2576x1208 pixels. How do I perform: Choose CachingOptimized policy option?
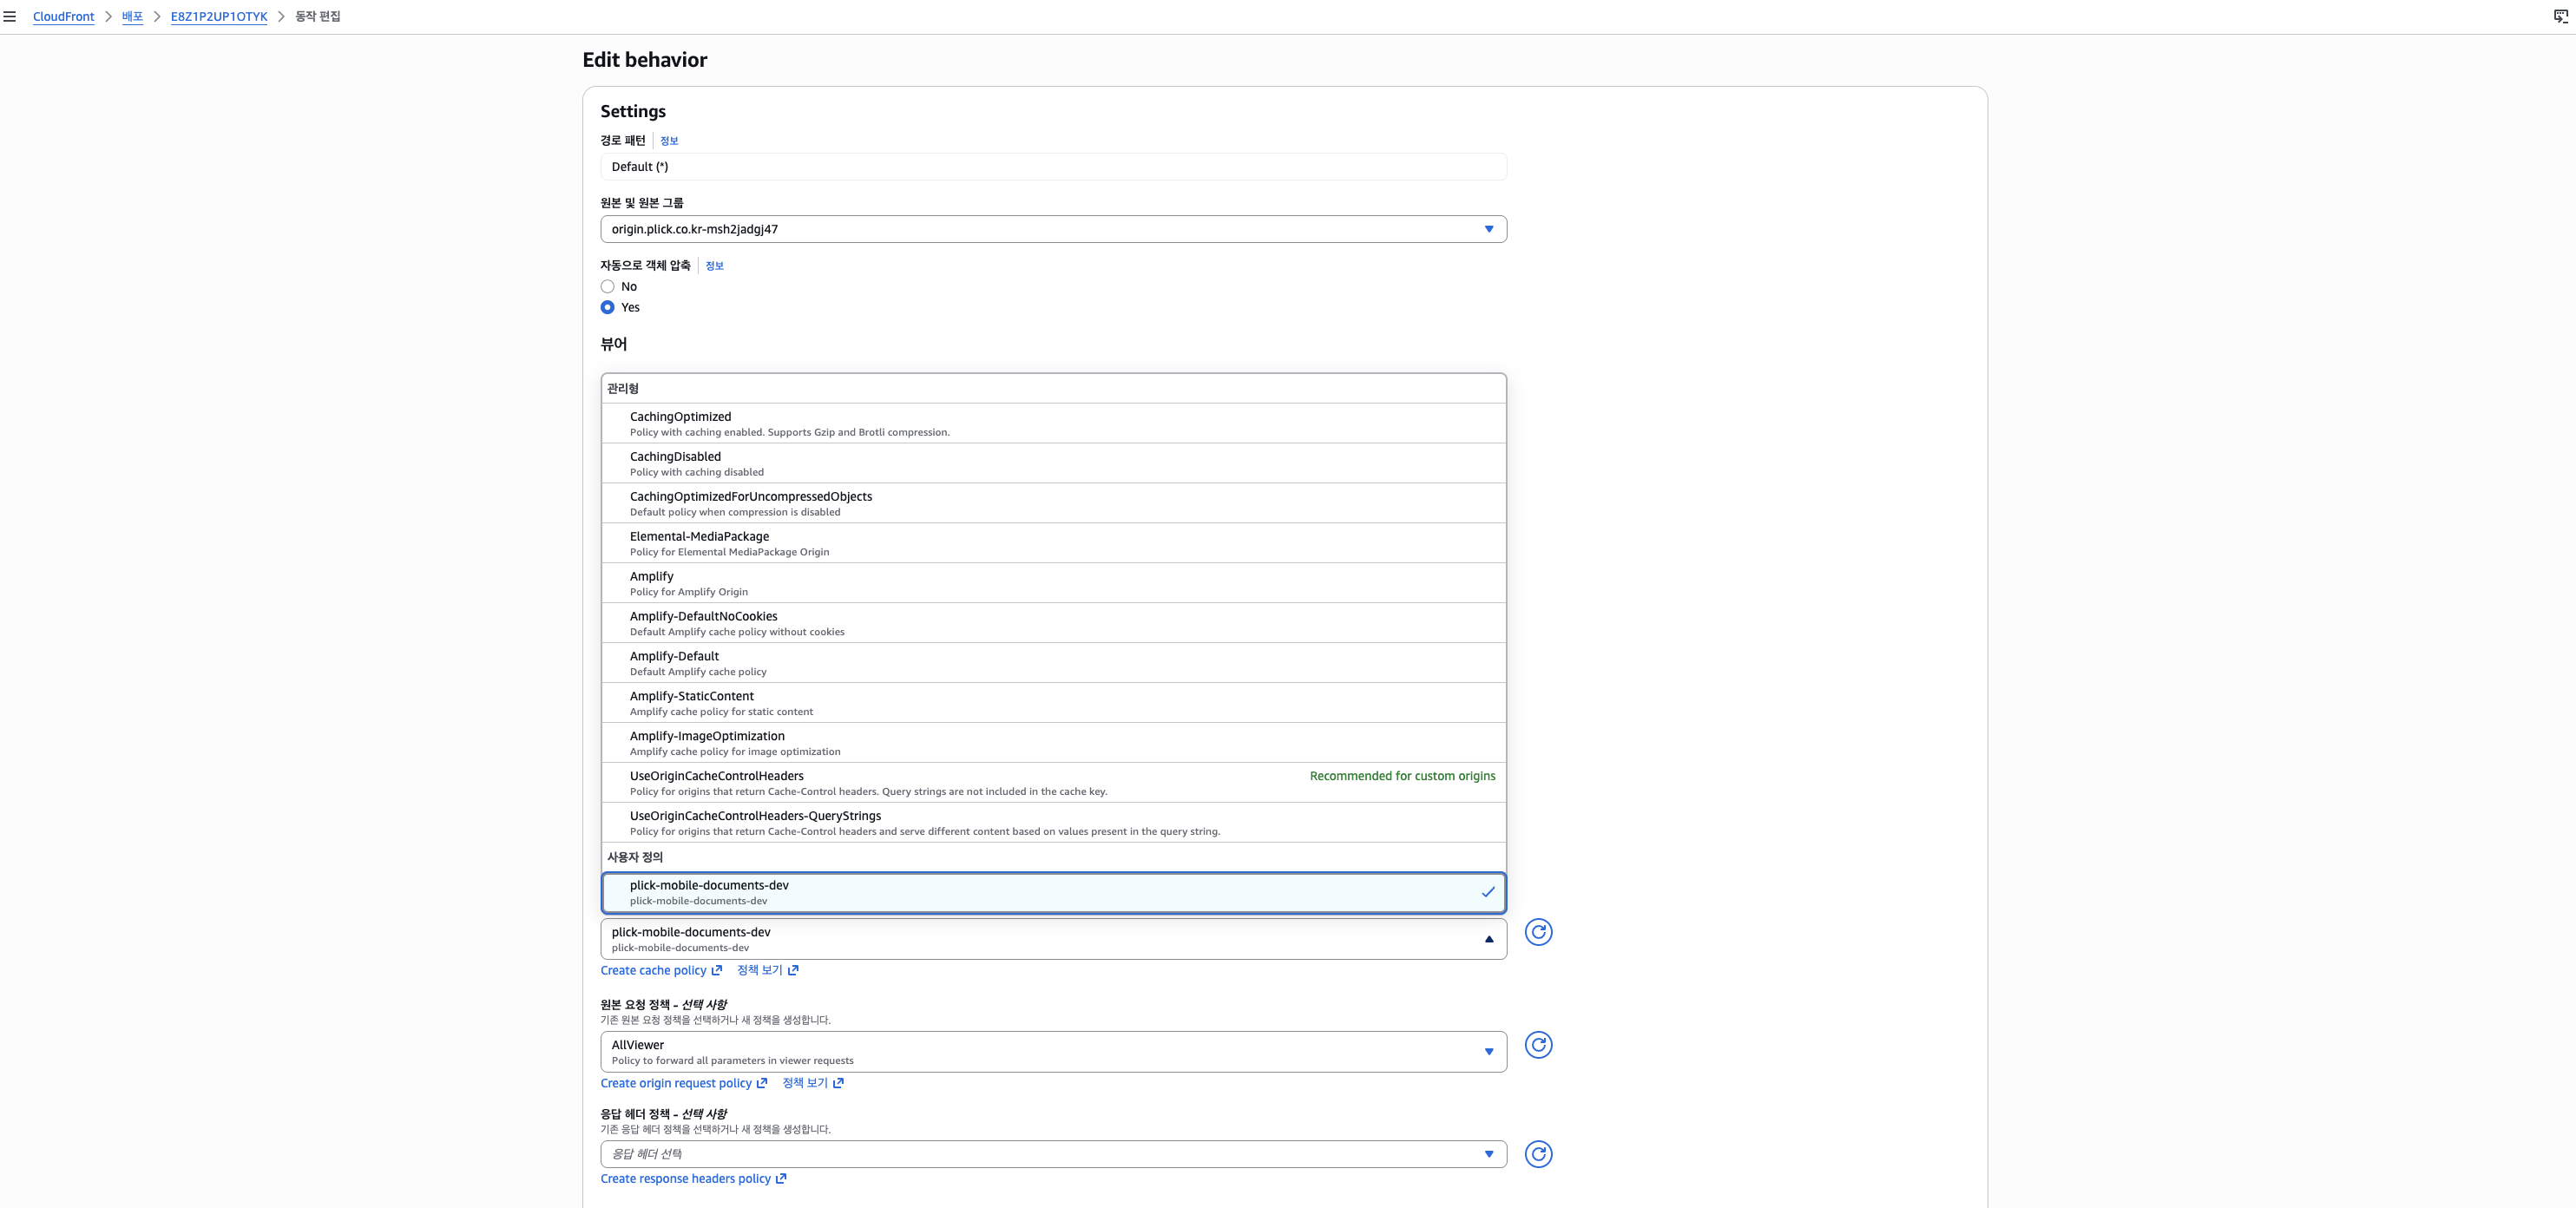click(x=1053, y=424)
